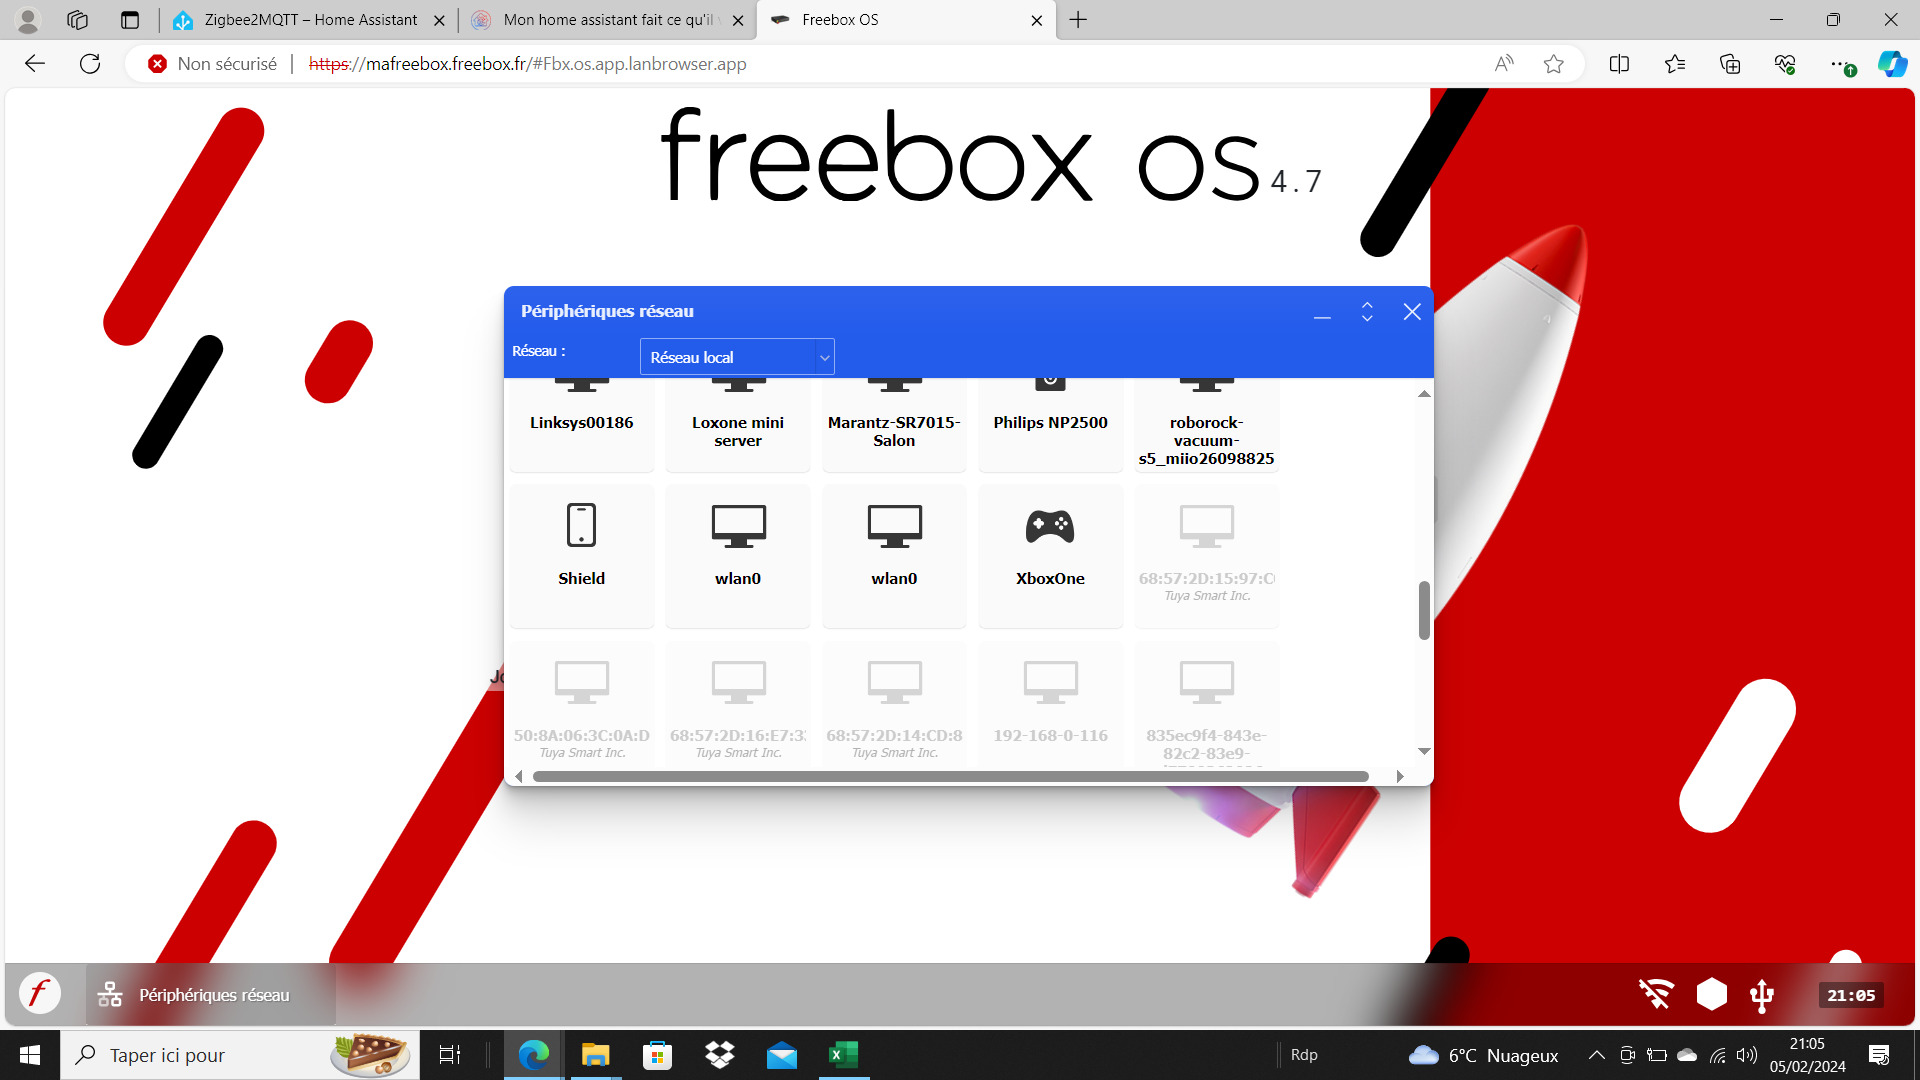Open the workspaces icon

click(x=77, y=20)
